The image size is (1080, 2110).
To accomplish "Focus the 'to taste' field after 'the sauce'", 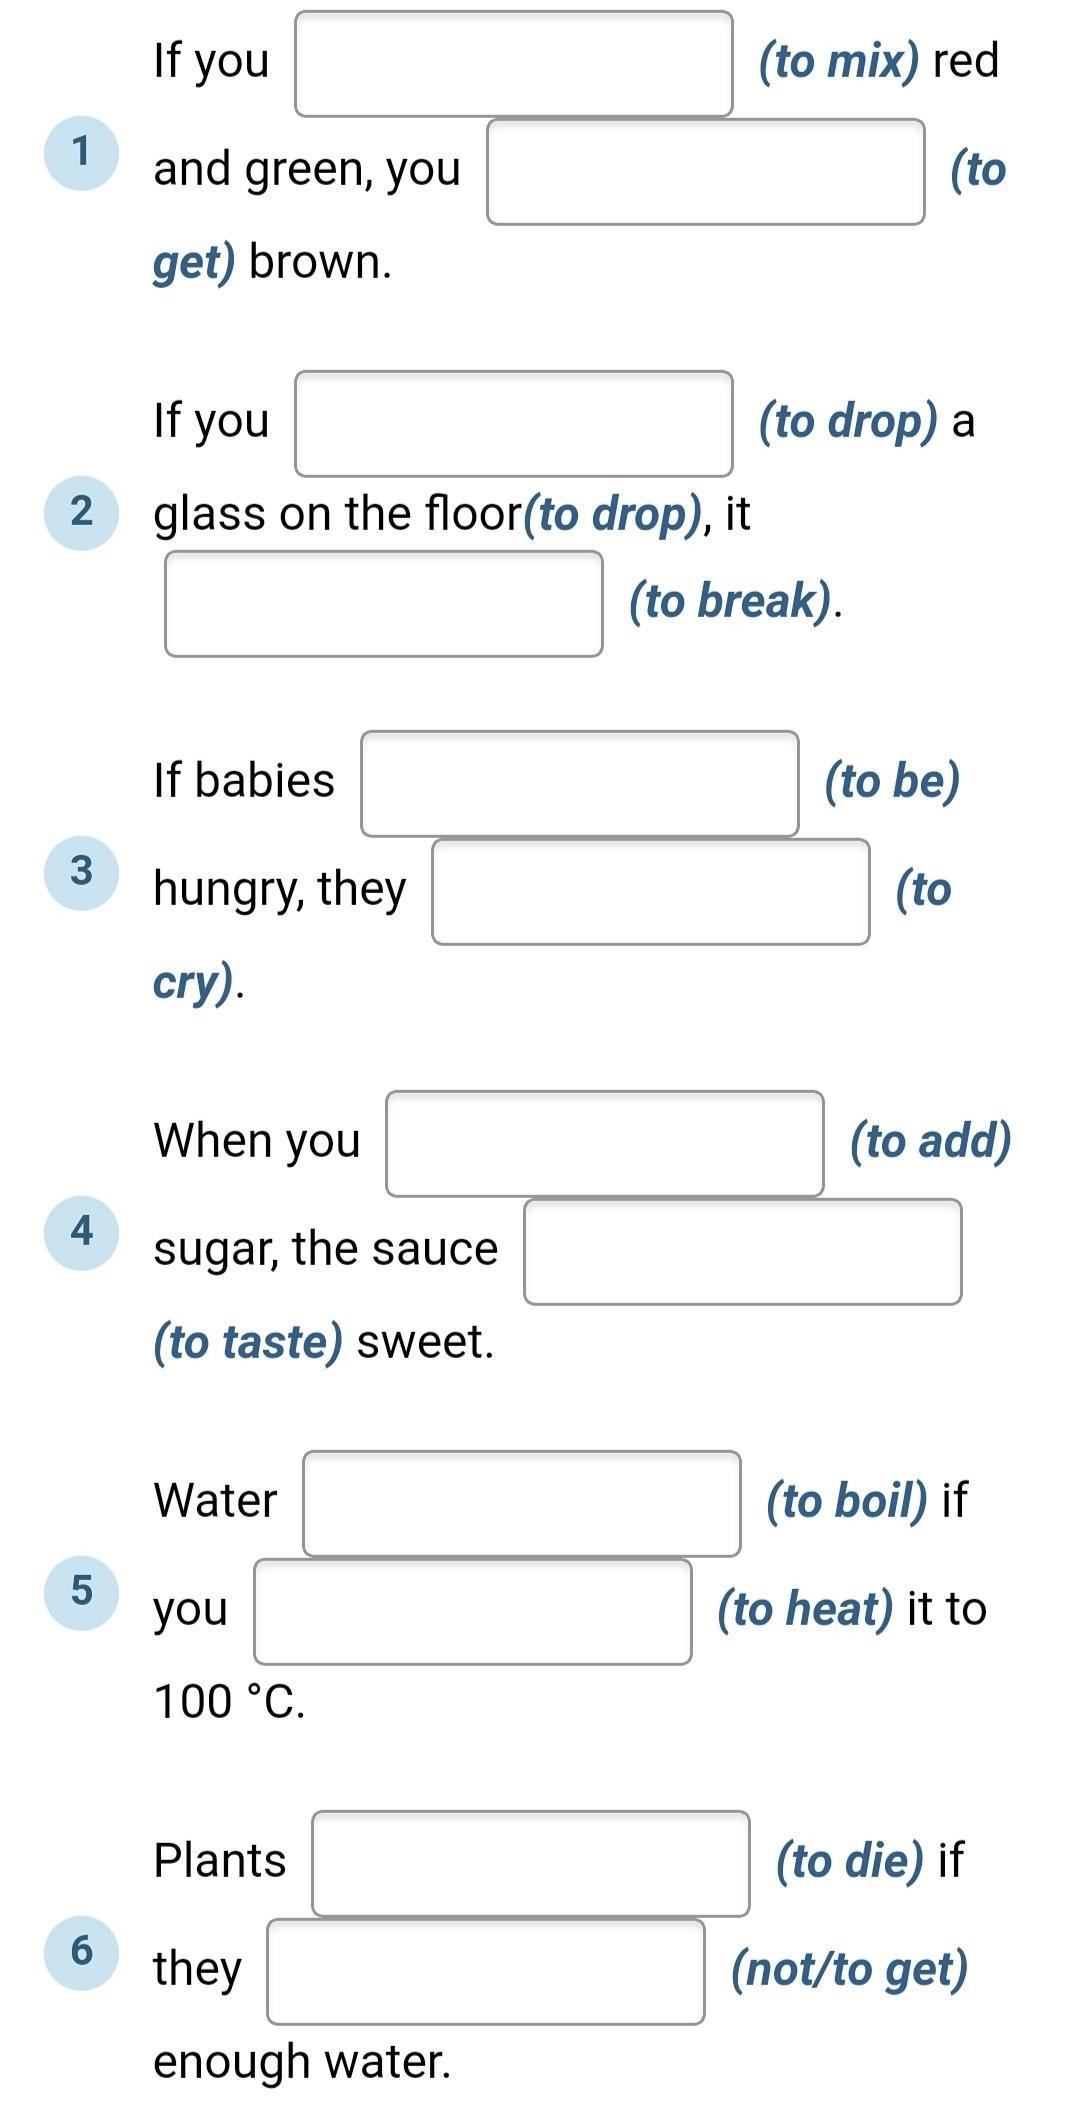I will (x=743, y=1252).
